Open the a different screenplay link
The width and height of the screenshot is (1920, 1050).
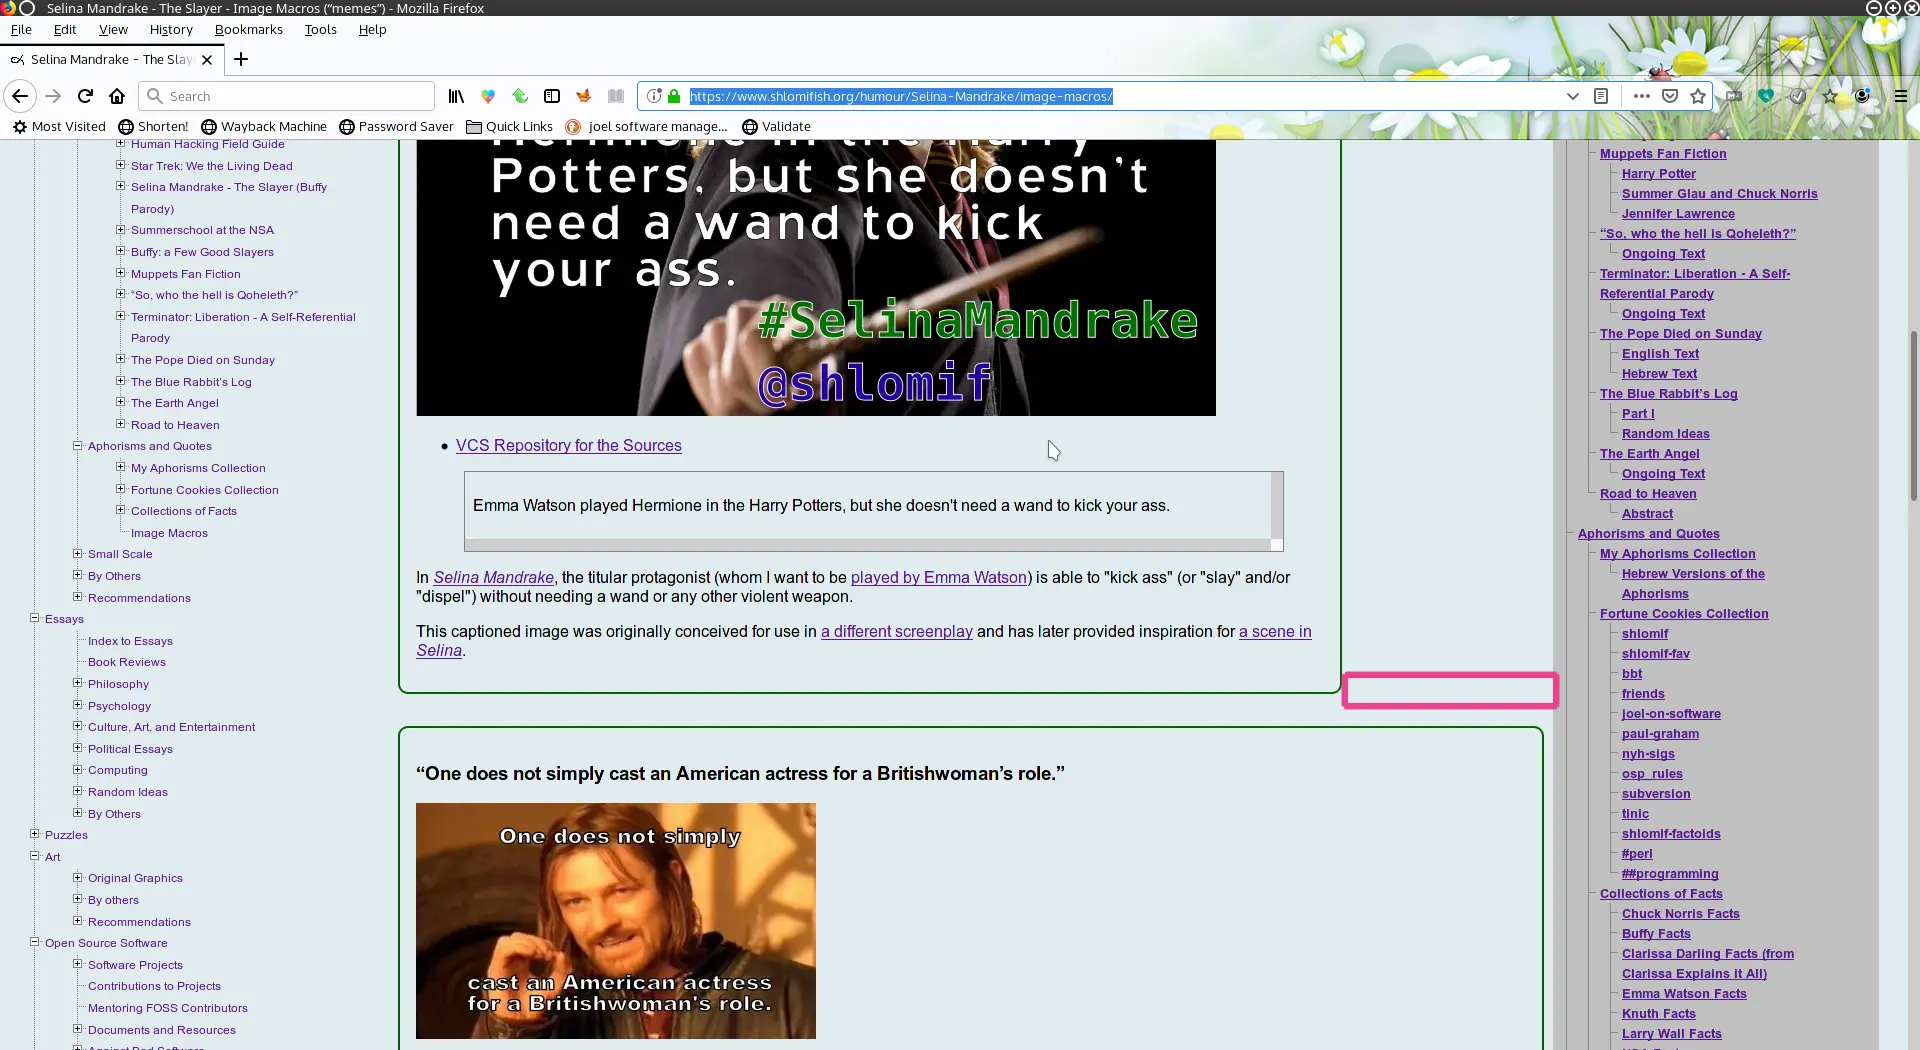[x=897, y=631]
